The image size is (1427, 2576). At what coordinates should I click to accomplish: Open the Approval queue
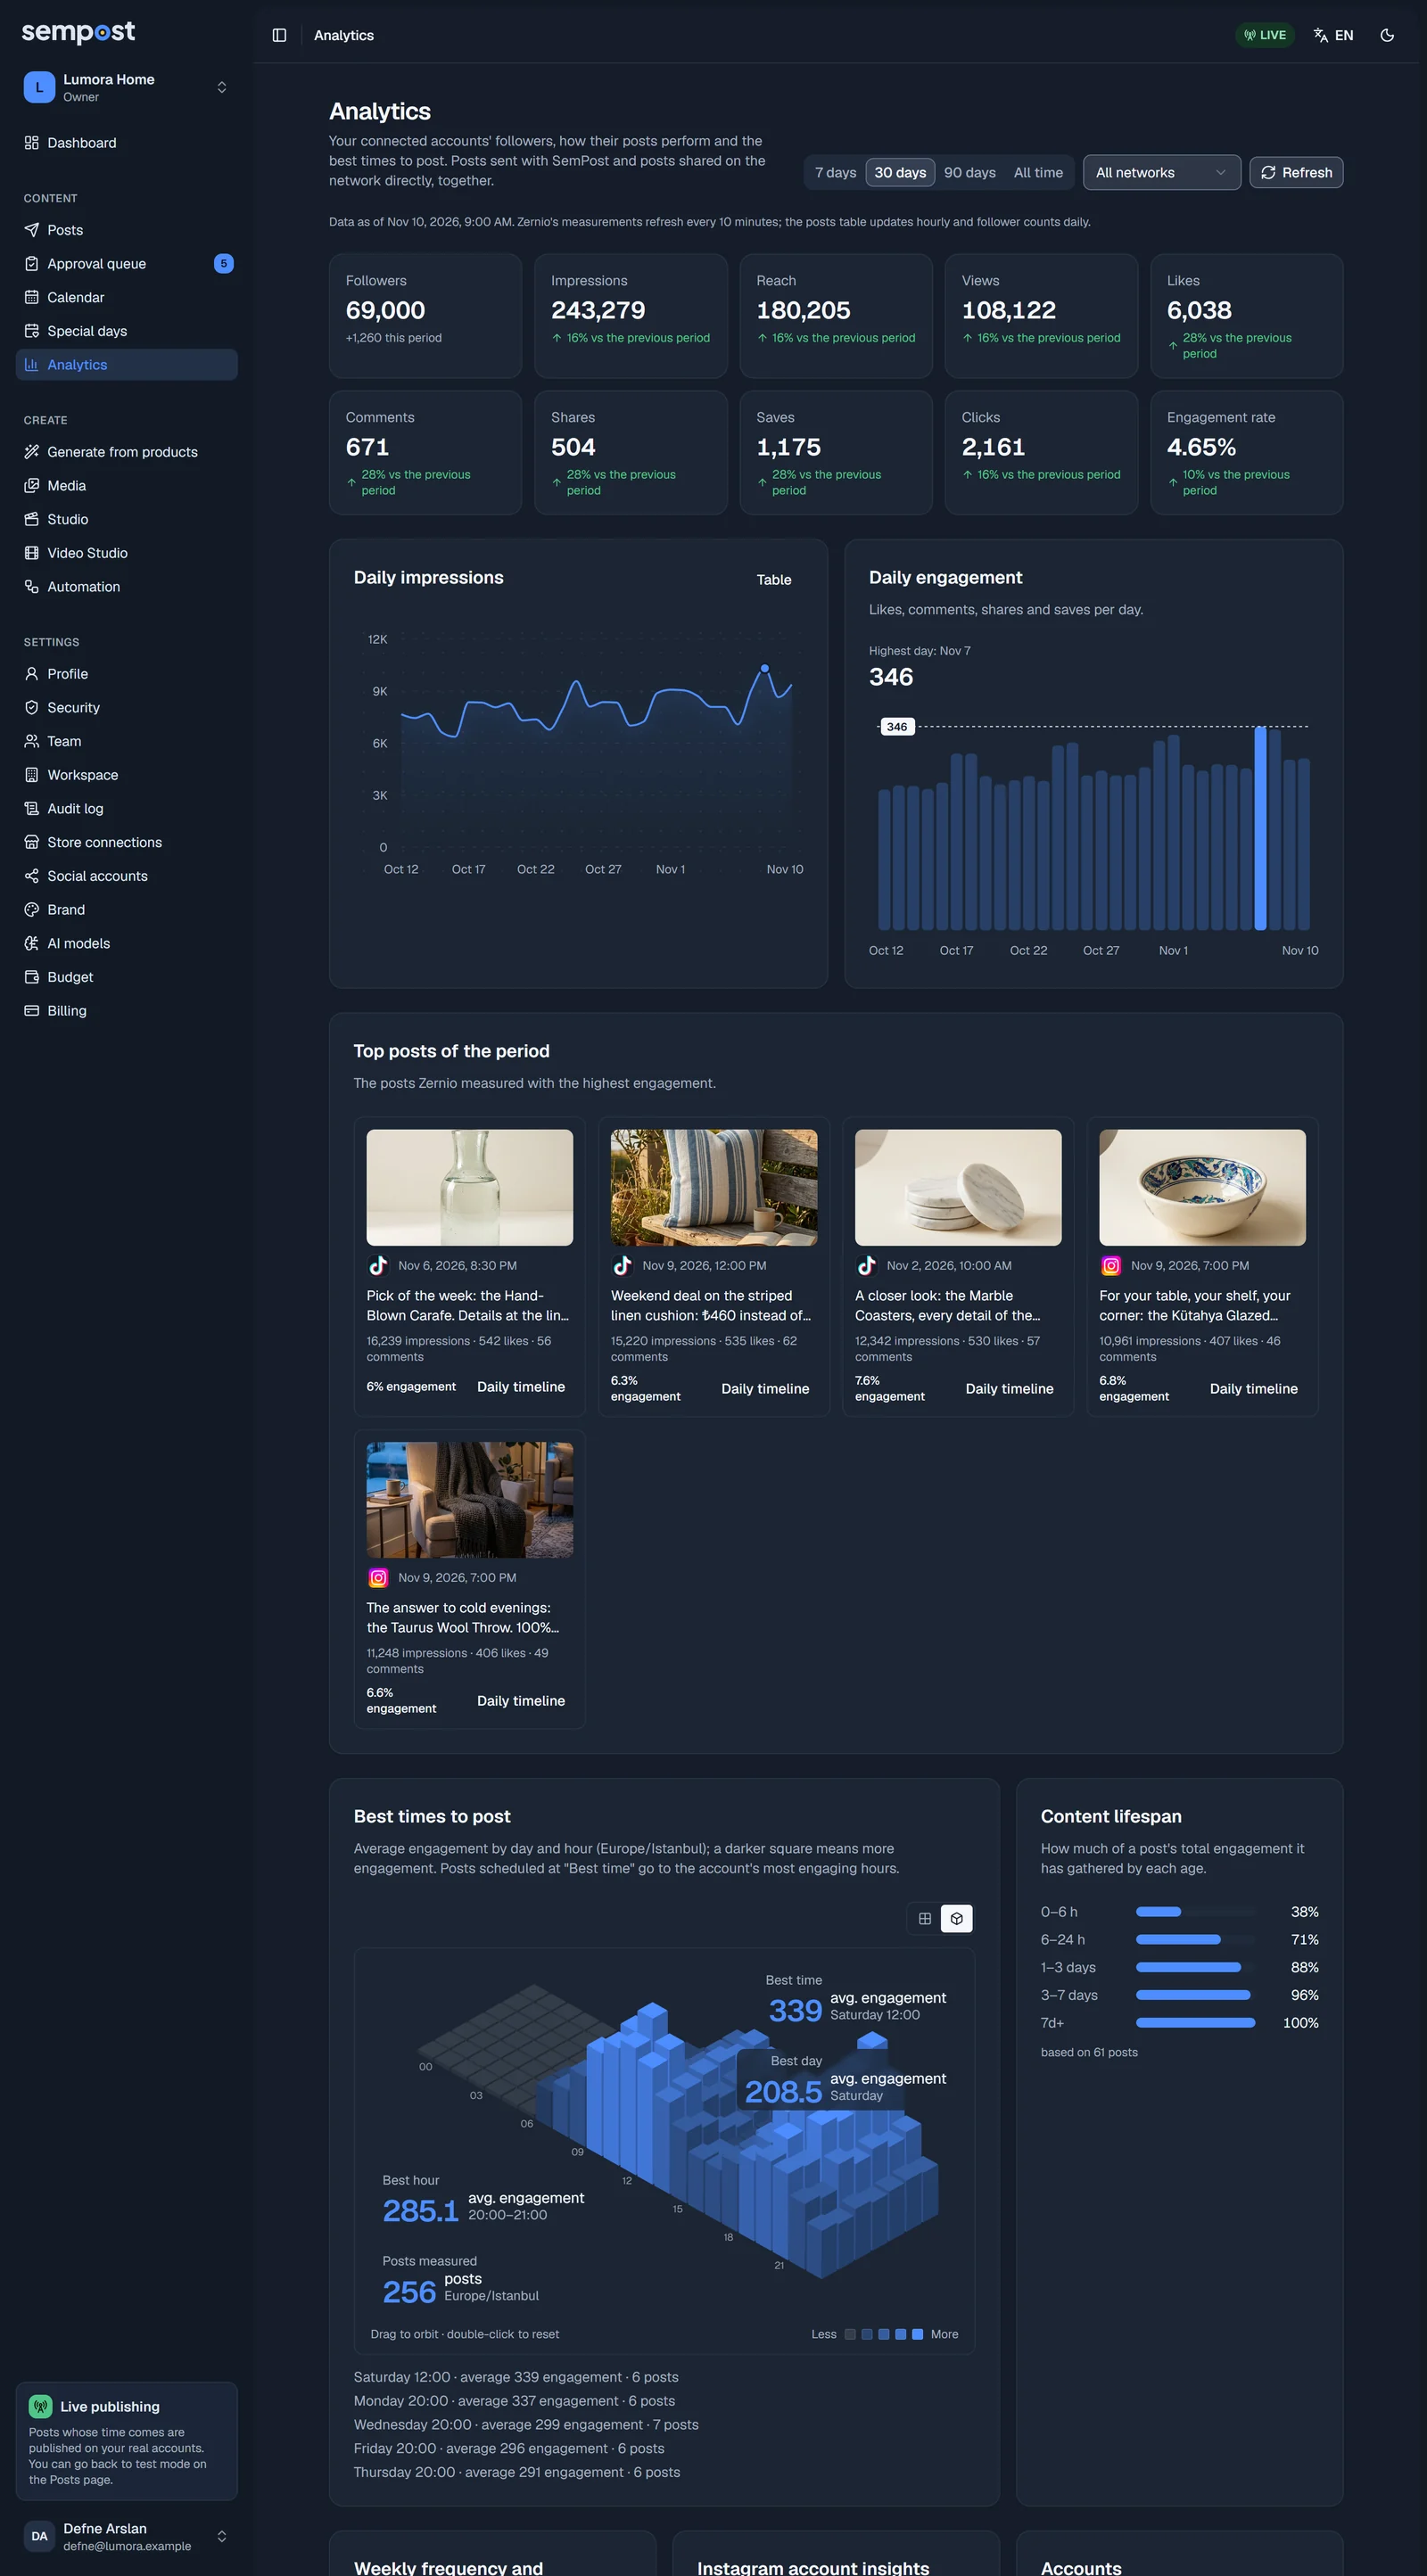point(127,264)
